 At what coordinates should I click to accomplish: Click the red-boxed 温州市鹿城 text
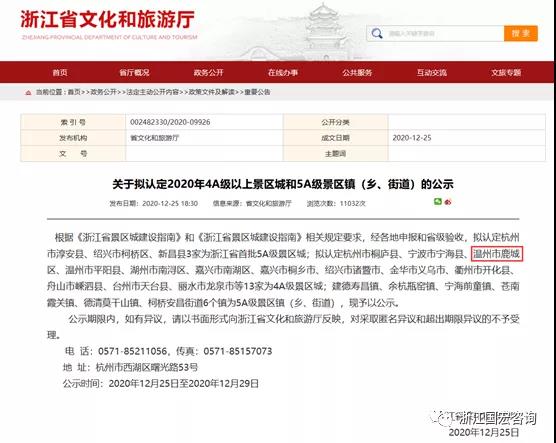click(497, 254)
